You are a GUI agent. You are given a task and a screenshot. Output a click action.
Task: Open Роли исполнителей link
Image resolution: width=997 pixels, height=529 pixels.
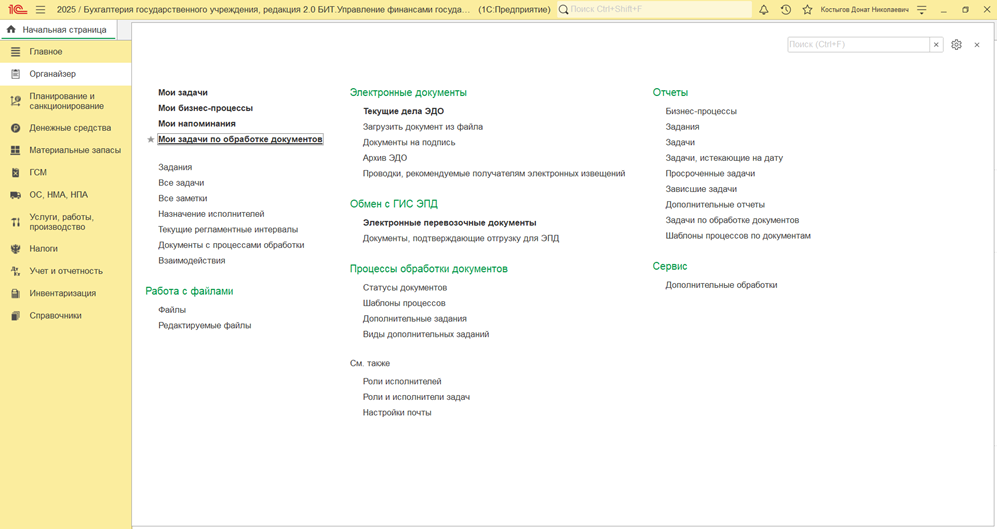point(402,381)
